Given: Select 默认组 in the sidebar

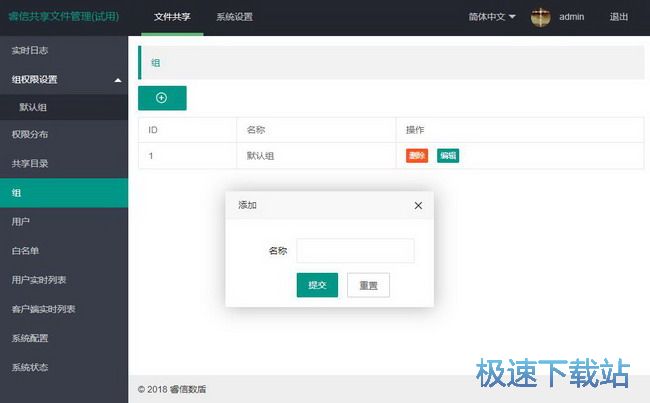Looking at the screenshot, I should click(64, 107).
